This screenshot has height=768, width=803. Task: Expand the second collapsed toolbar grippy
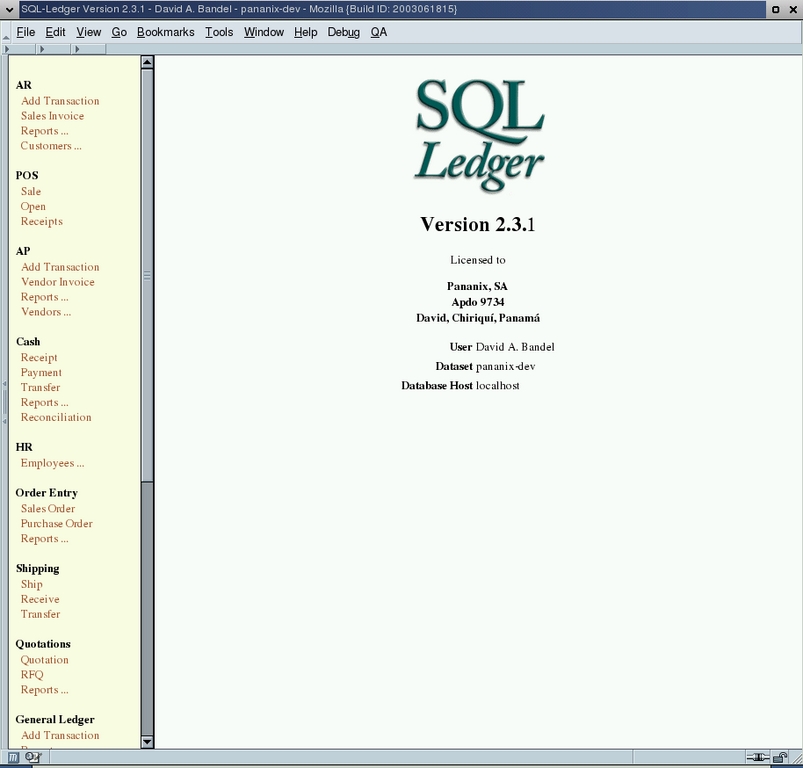(x=41, y=48)
